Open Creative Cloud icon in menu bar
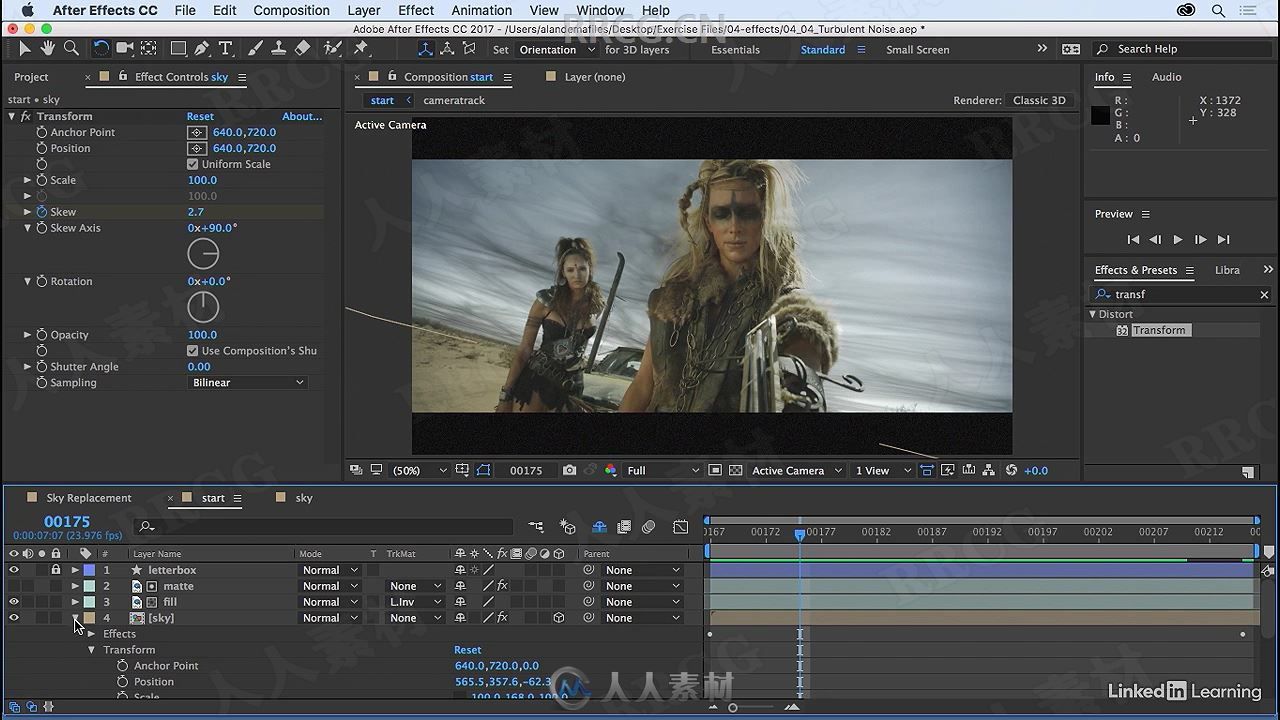 pos(1186,10)
